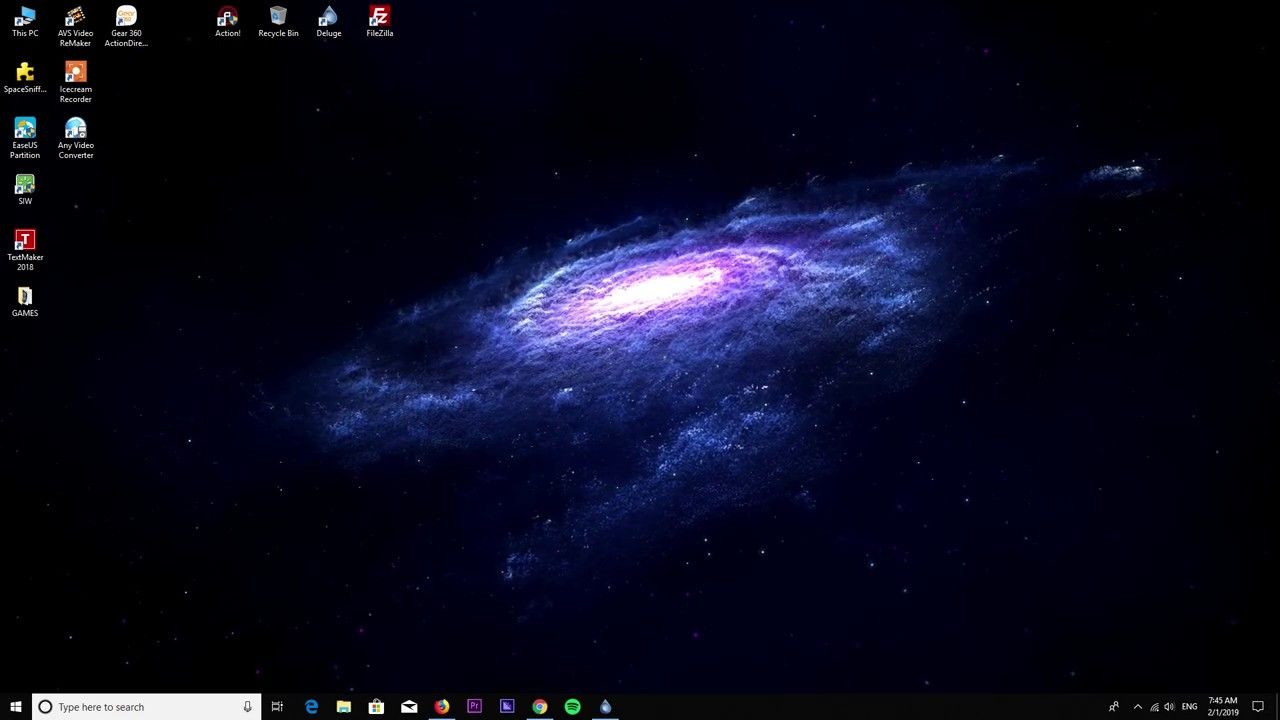1280x720 pixels.
Task: Launch Icecream Recorder shortcut
Action: pyautogui.click(x=76, y=83)
